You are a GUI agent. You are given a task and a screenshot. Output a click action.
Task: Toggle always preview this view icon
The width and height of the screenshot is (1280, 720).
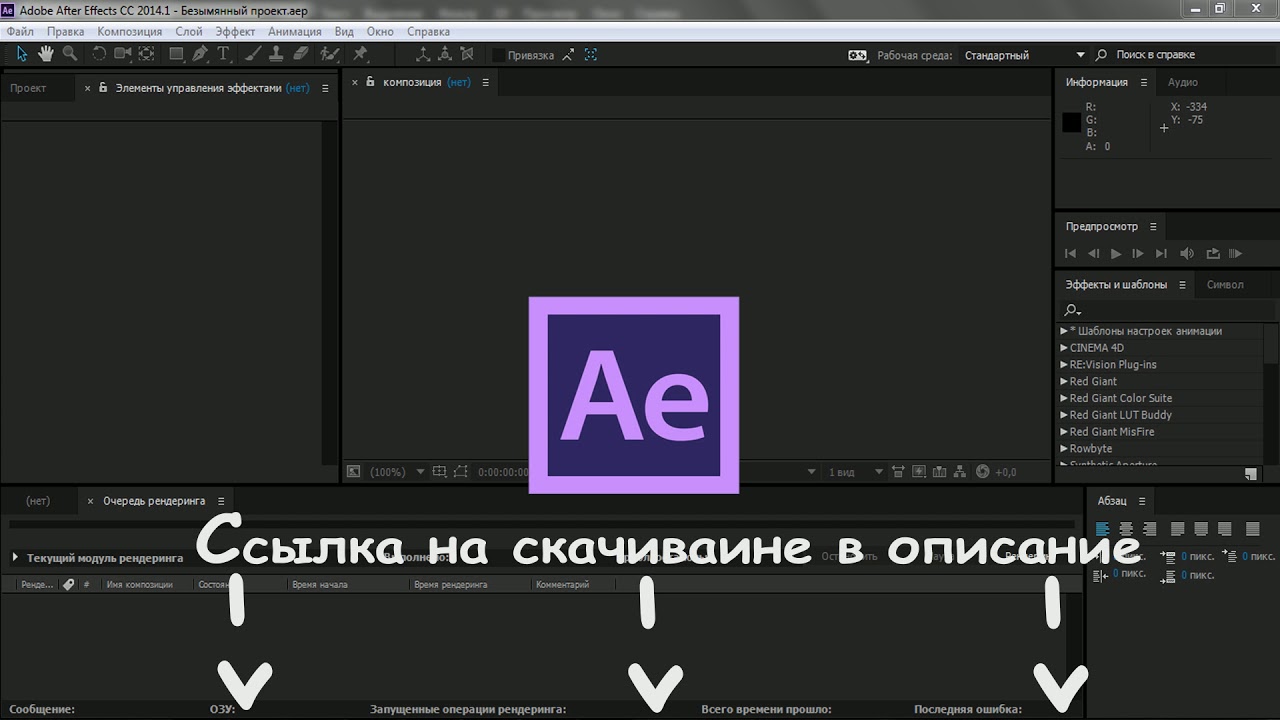(354, 471)
